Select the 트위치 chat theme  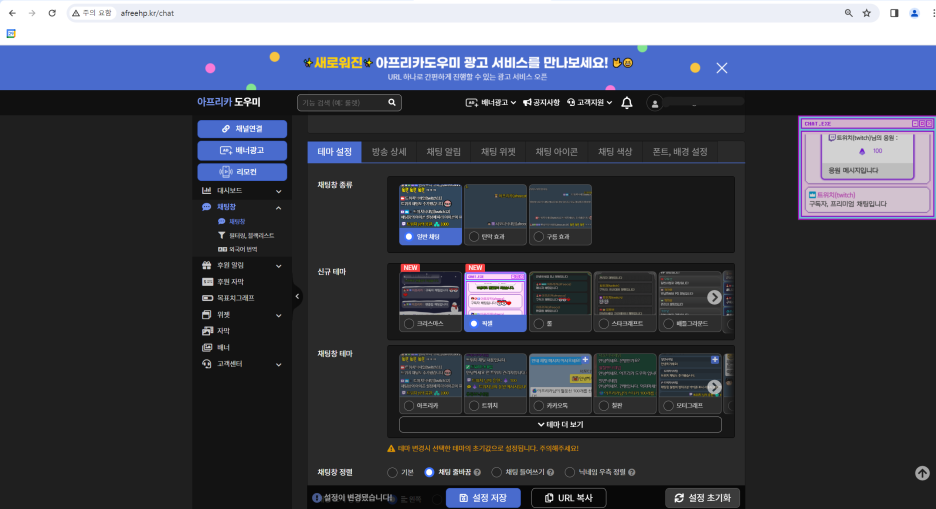point(495,383)
